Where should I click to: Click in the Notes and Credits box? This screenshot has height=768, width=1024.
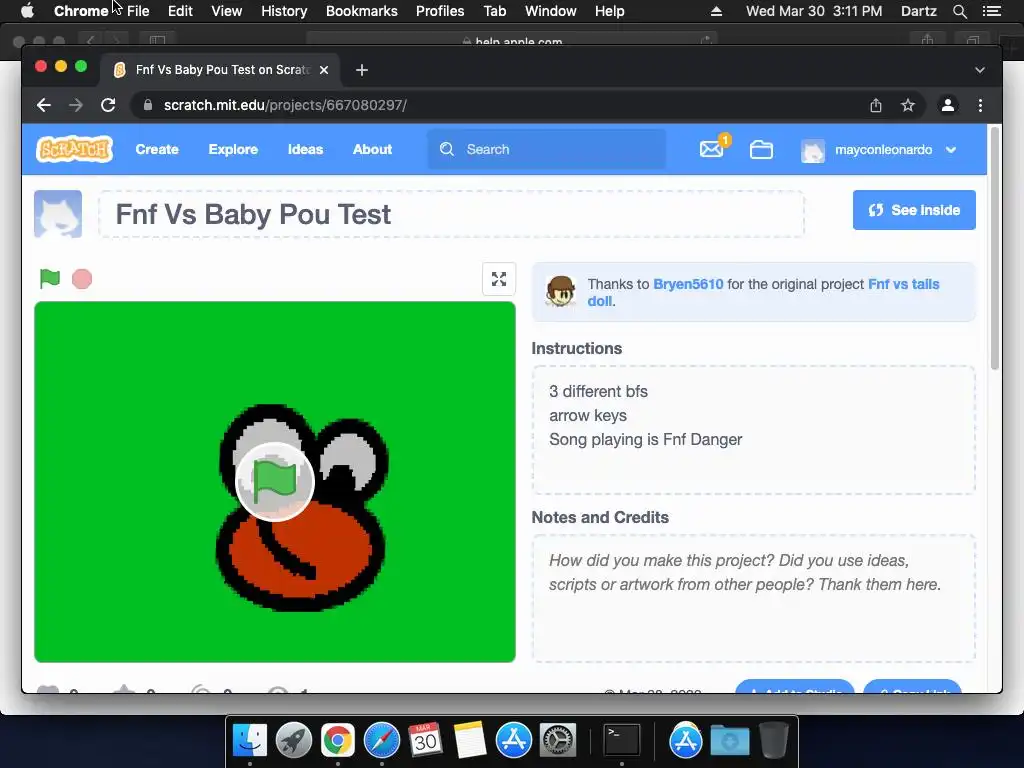(x=754, y=598)
